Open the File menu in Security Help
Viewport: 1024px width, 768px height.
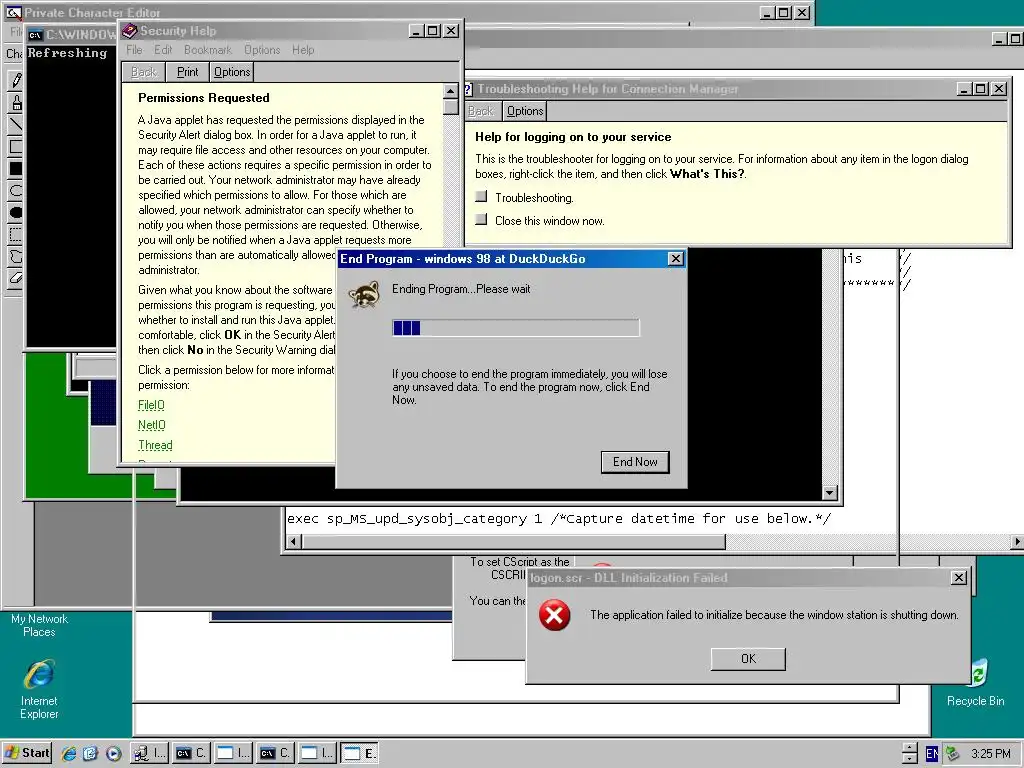tap(134, 50)
